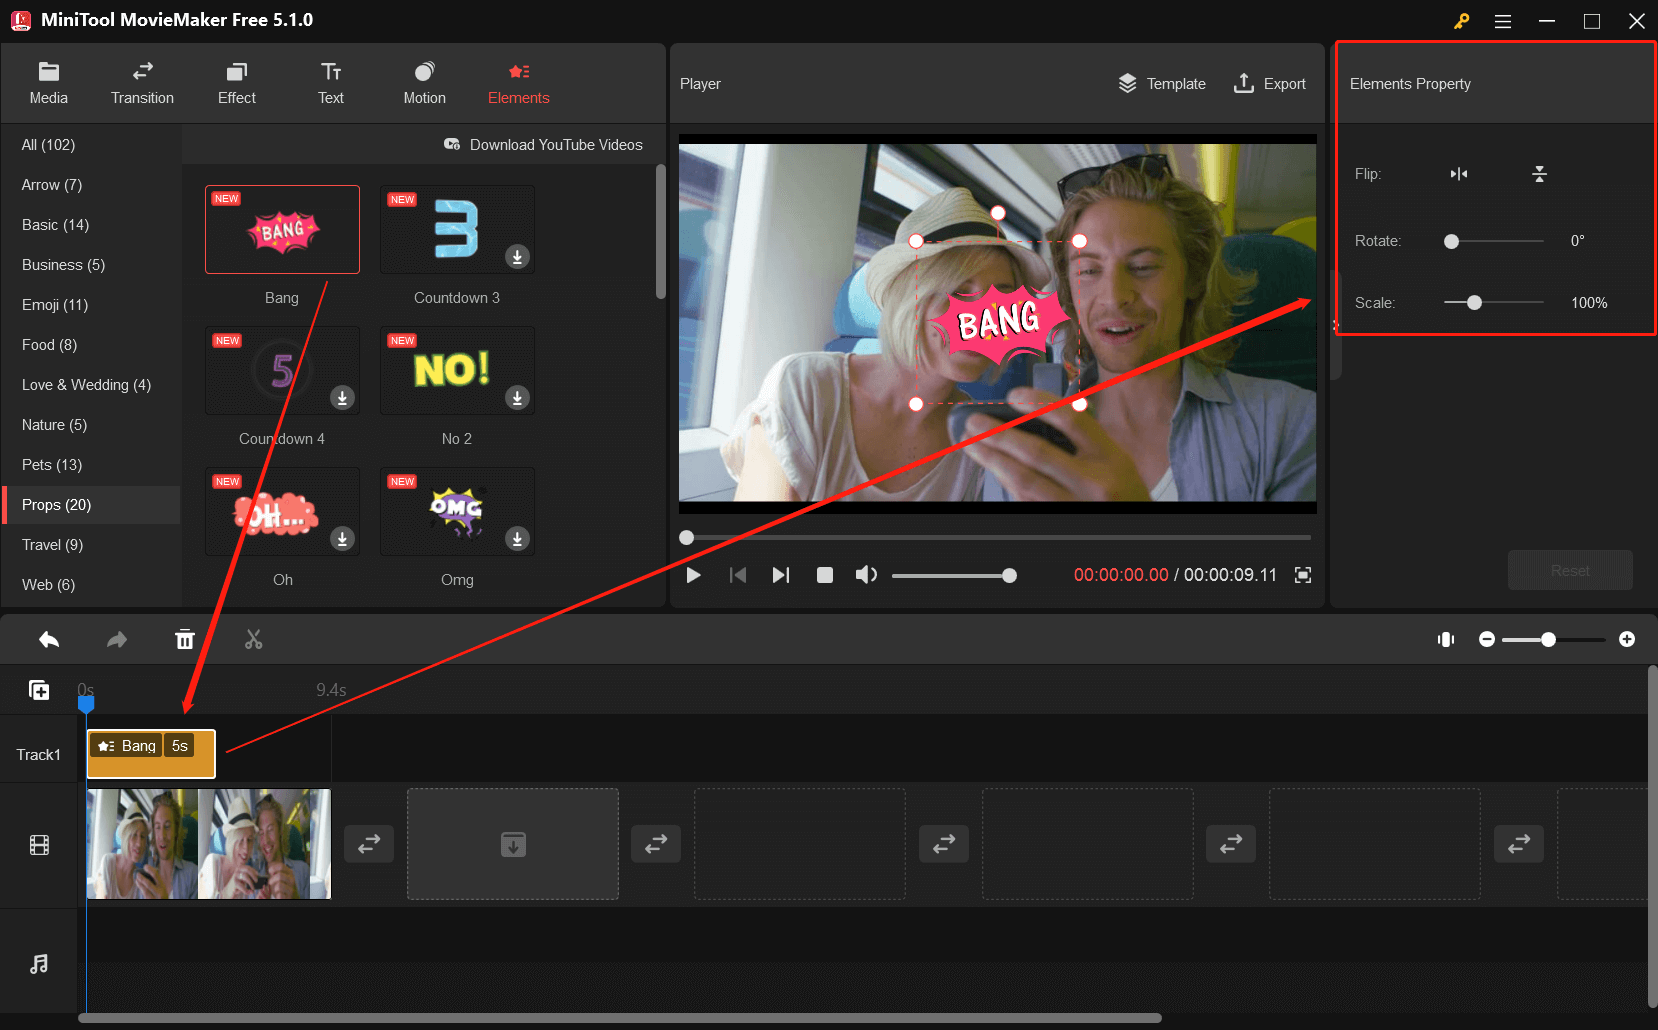Select the Web (6) category

[x=91, y=585]
